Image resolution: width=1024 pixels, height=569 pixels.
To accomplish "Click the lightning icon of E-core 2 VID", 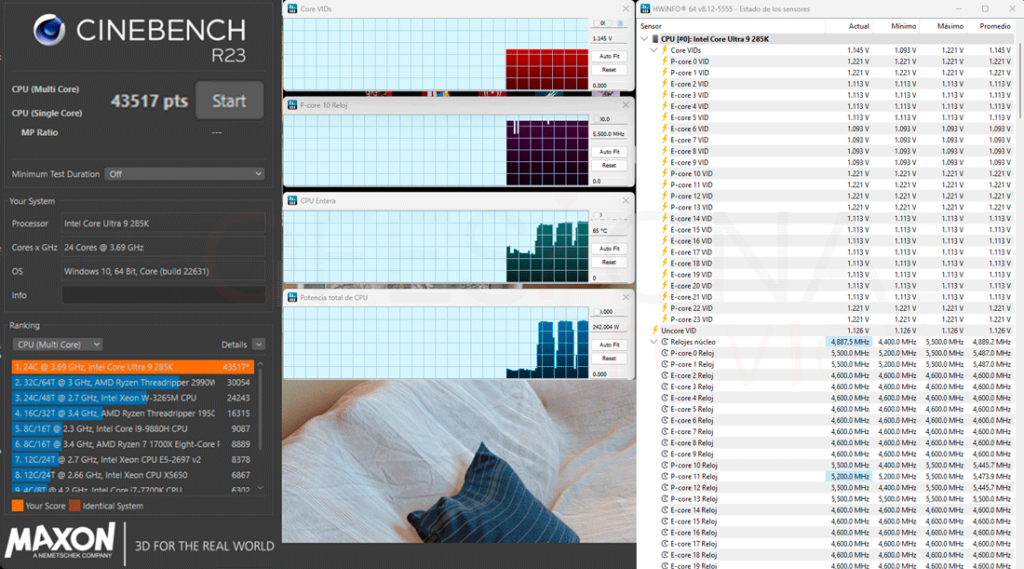I will pos(665,84).
